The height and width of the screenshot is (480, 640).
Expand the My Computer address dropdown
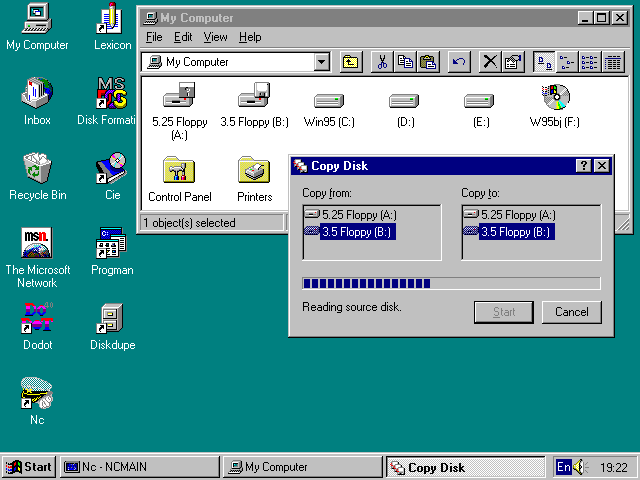[321, 62]
